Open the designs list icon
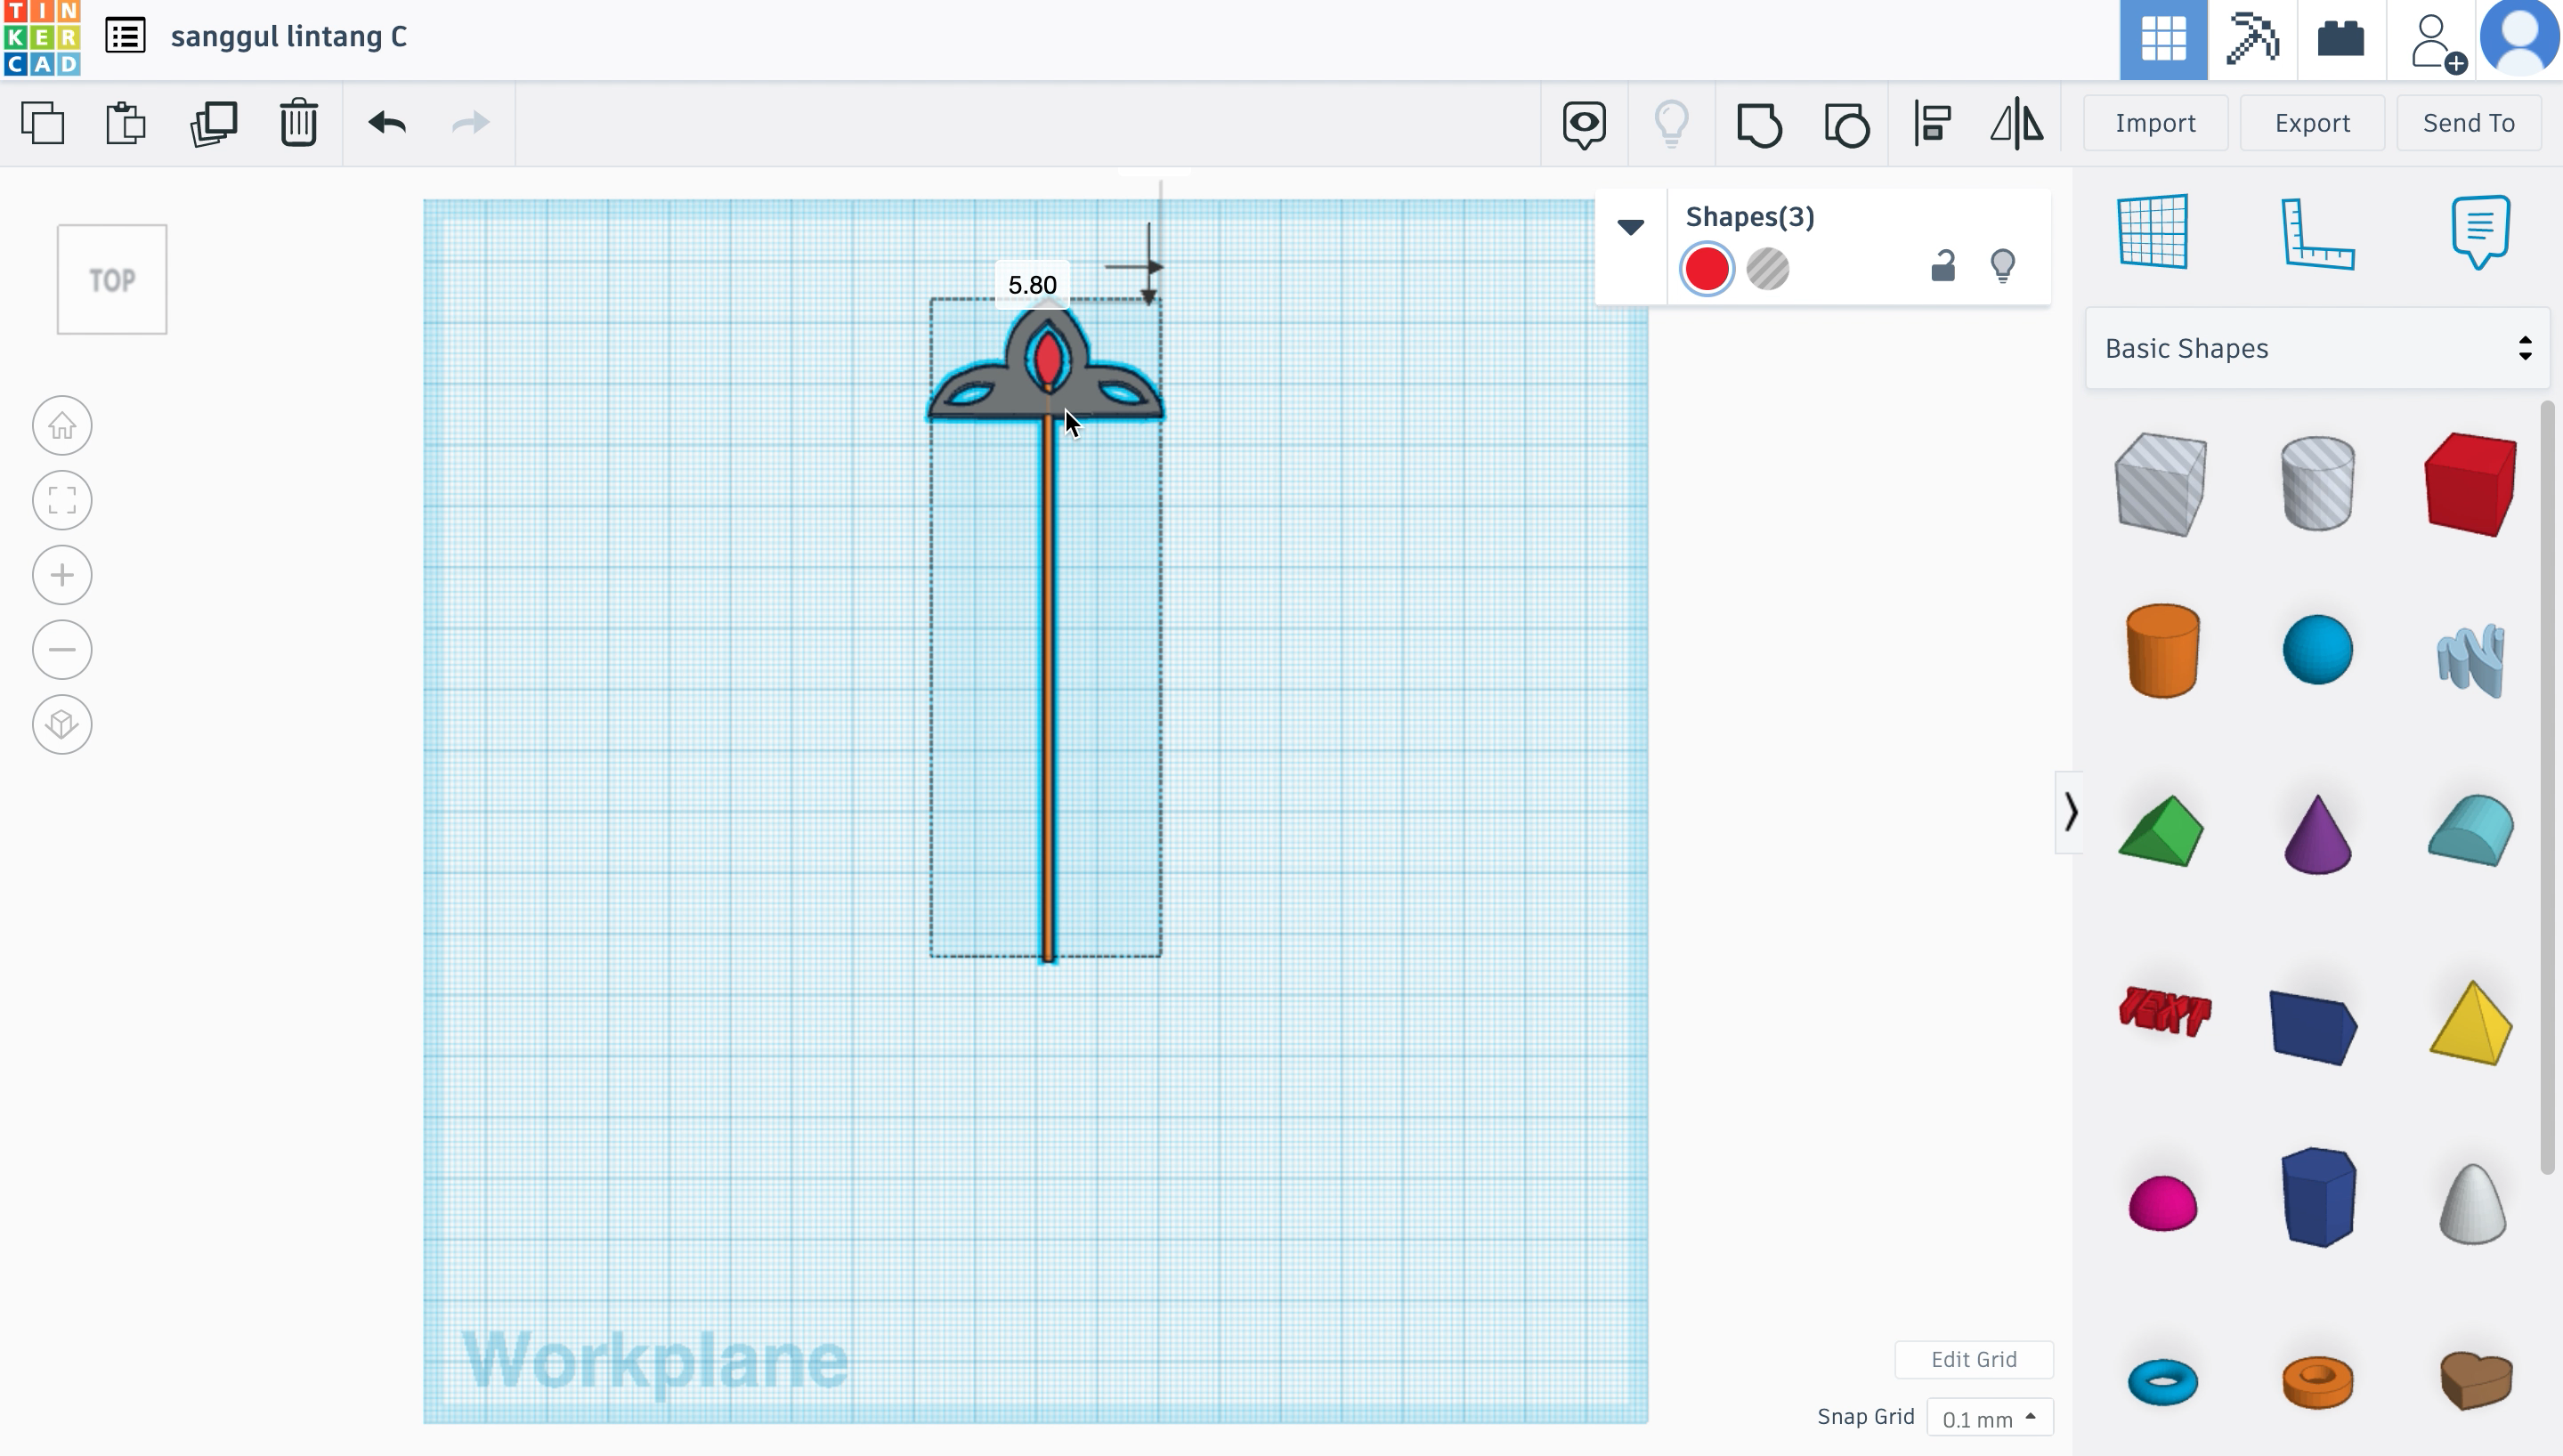 [x=126, y=36]
